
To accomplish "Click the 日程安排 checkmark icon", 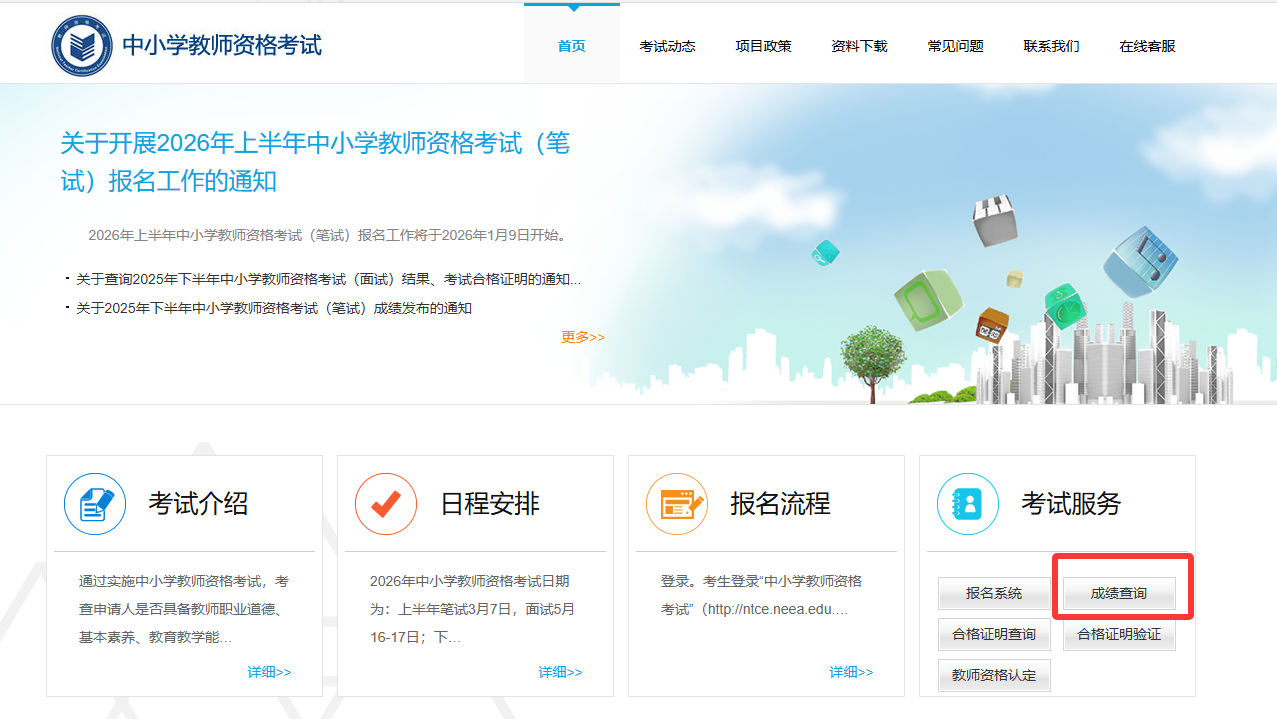I will pyautogui.click(x=386, y=503).
